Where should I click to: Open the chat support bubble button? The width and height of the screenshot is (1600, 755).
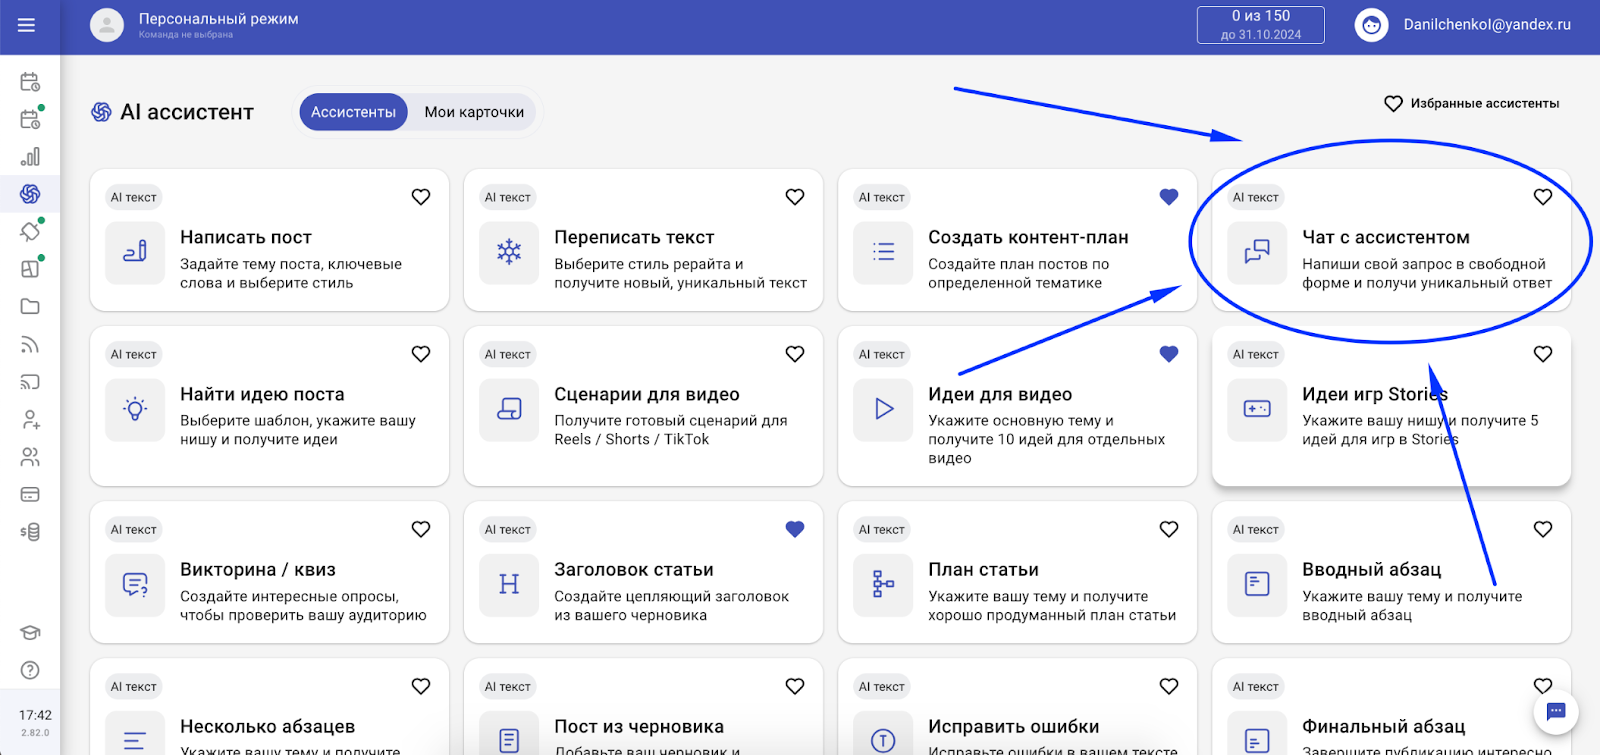tap(1556, 712)
